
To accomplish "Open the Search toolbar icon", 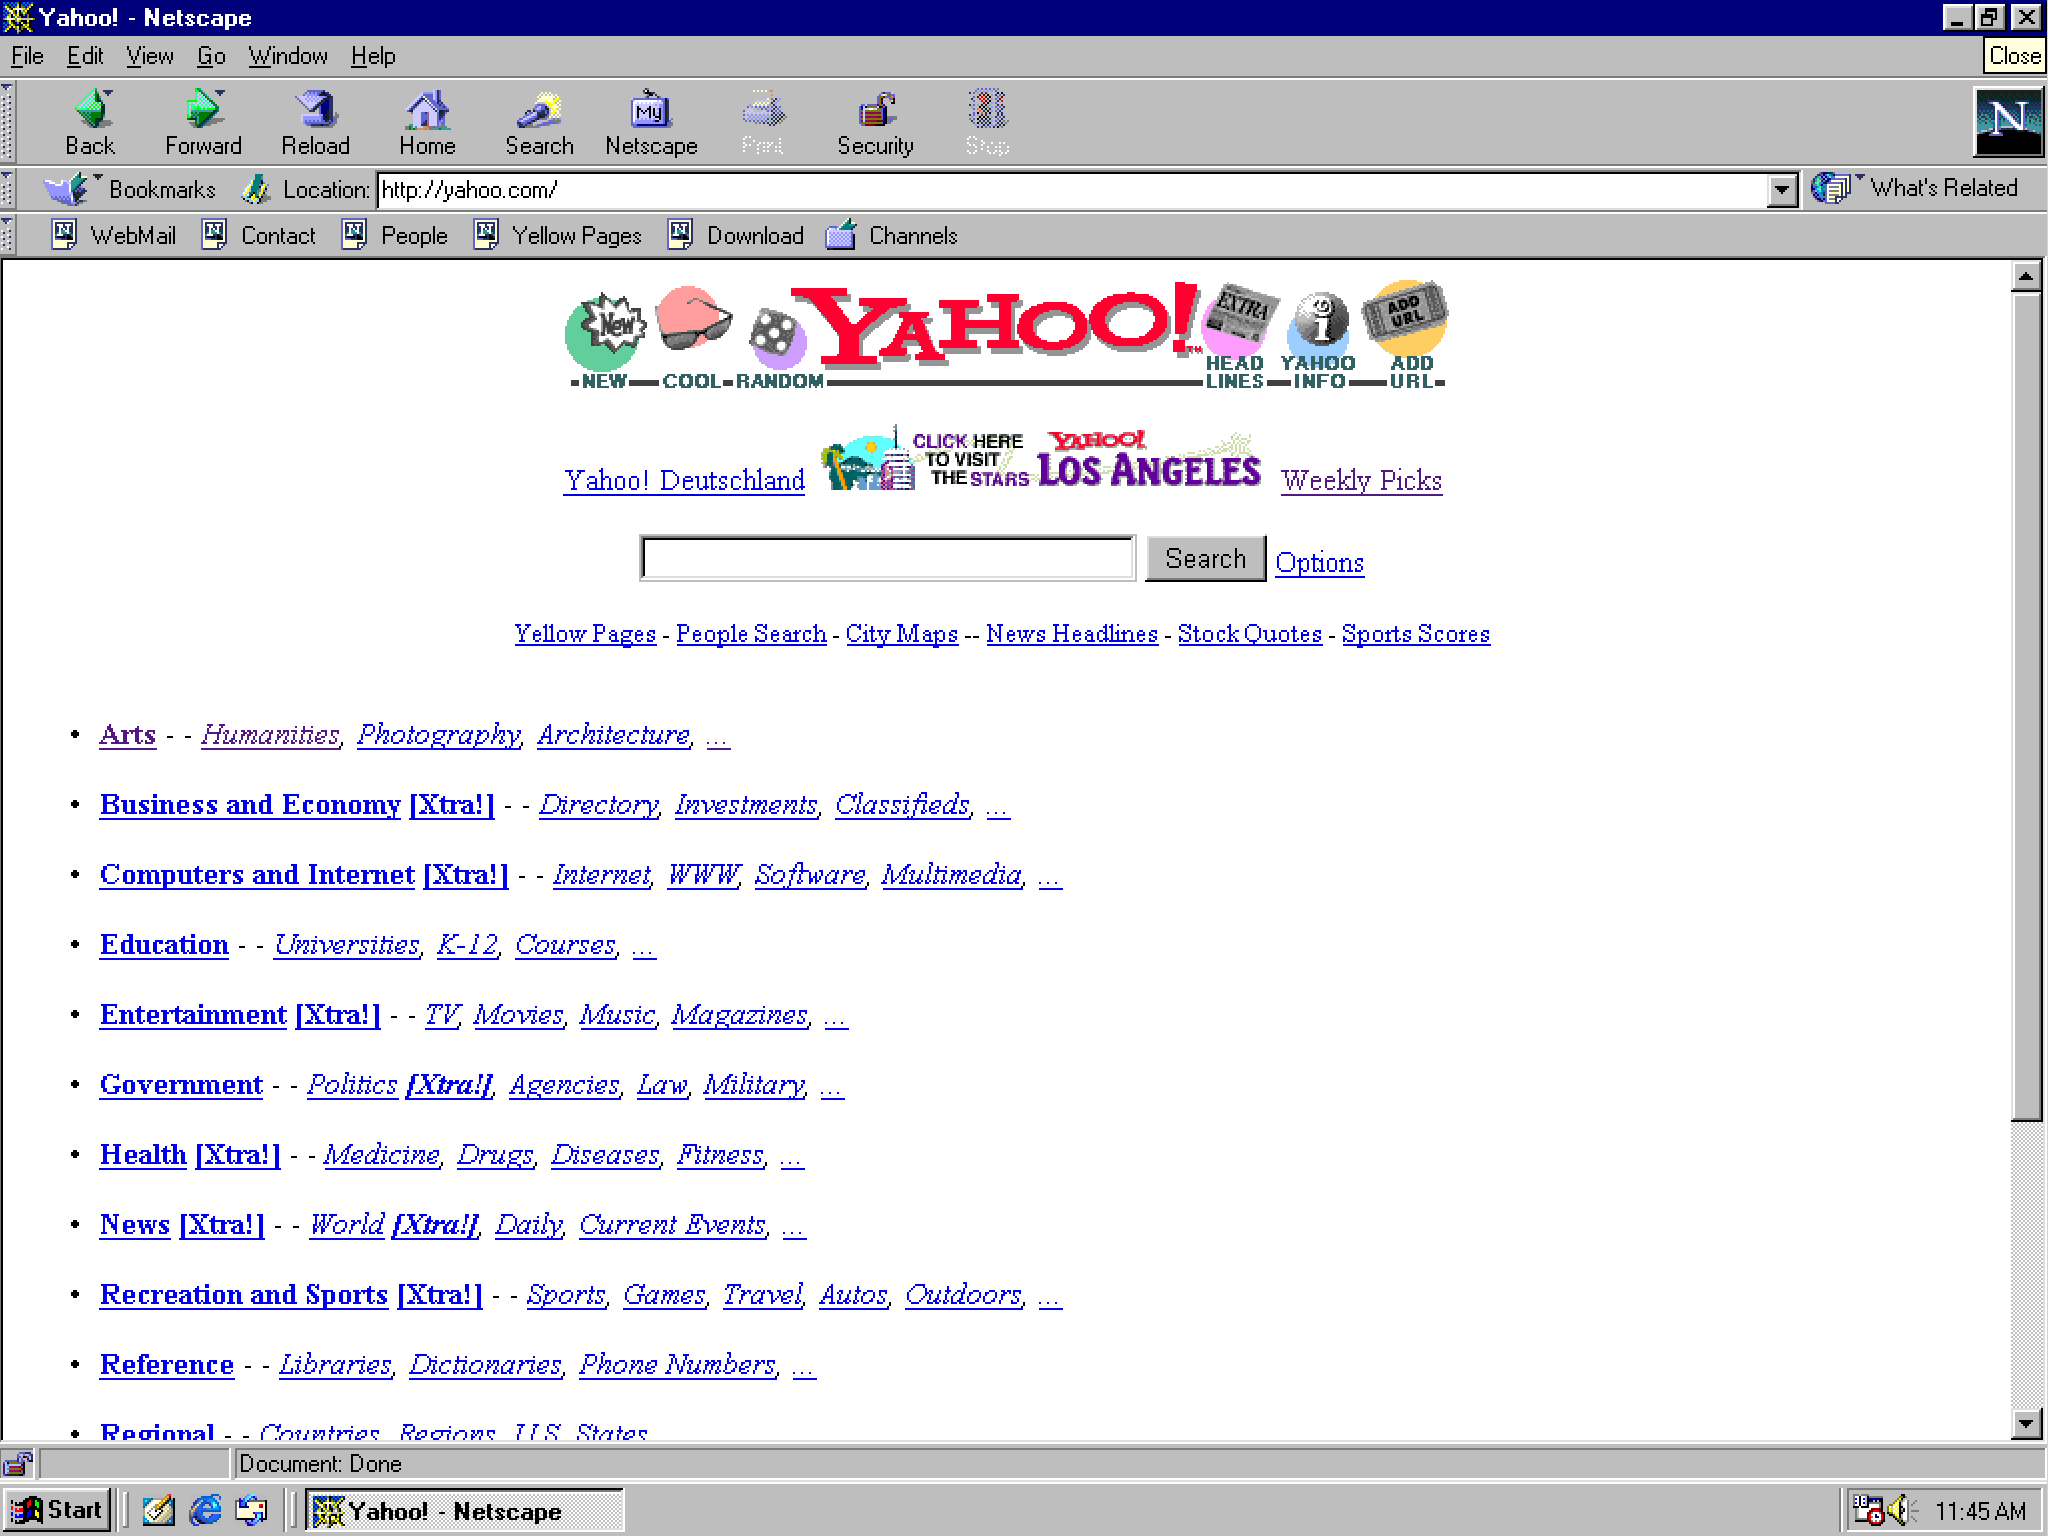I will (x=539, y=123).
